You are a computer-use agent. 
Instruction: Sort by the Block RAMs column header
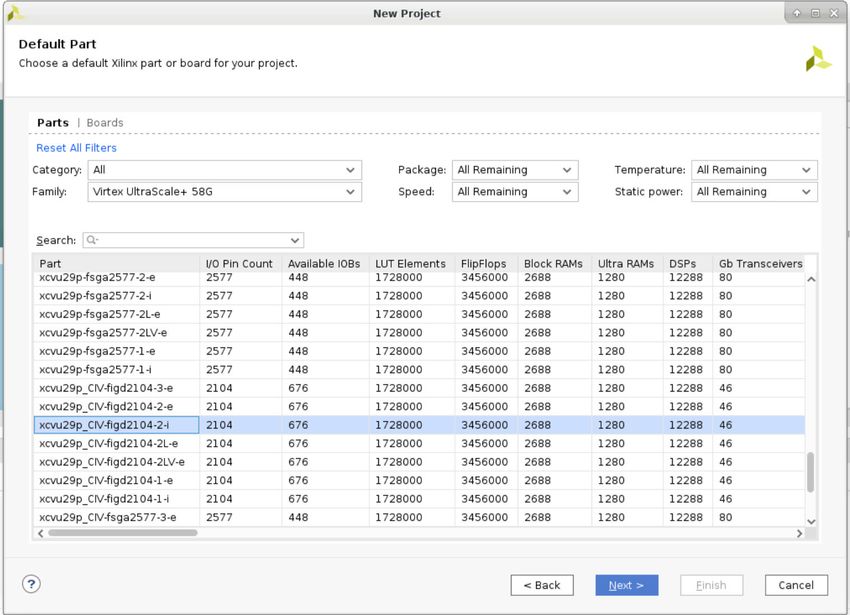[555, 264]
